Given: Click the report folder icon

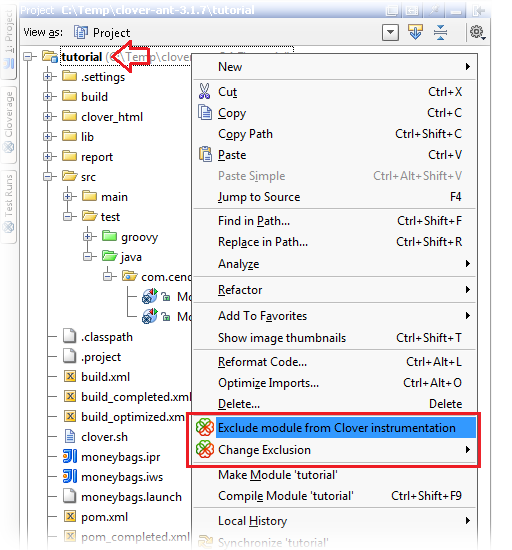Looking at the screenshot, I should coord(69,156).
